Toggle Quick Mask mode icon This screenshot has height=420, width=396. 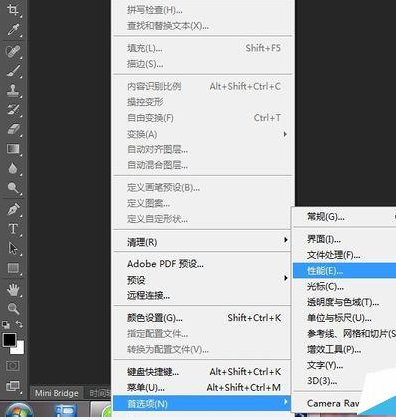[x=13, y=366]
